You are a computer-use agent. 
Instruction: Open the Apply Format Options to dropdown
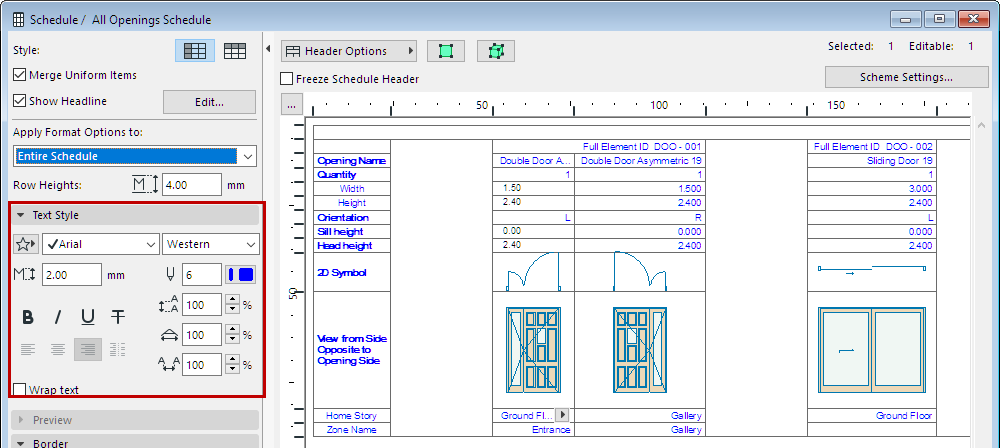point(136,156)
